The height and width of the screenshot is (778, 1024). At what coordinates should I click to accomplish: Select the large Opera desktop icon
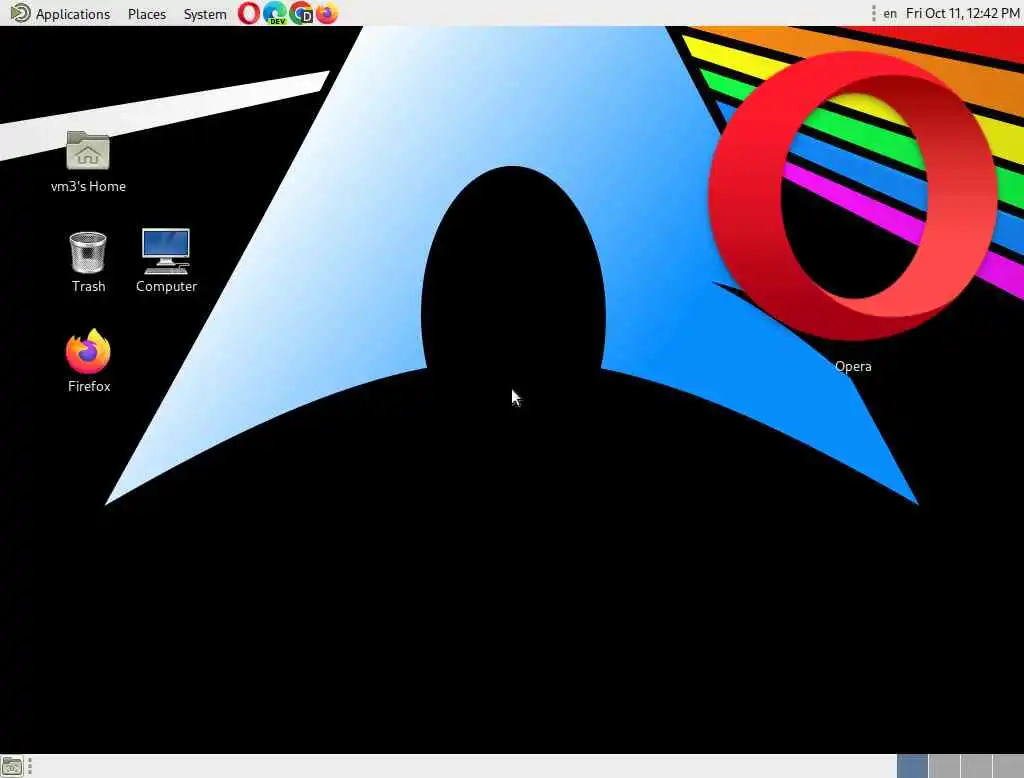point(853,196)
